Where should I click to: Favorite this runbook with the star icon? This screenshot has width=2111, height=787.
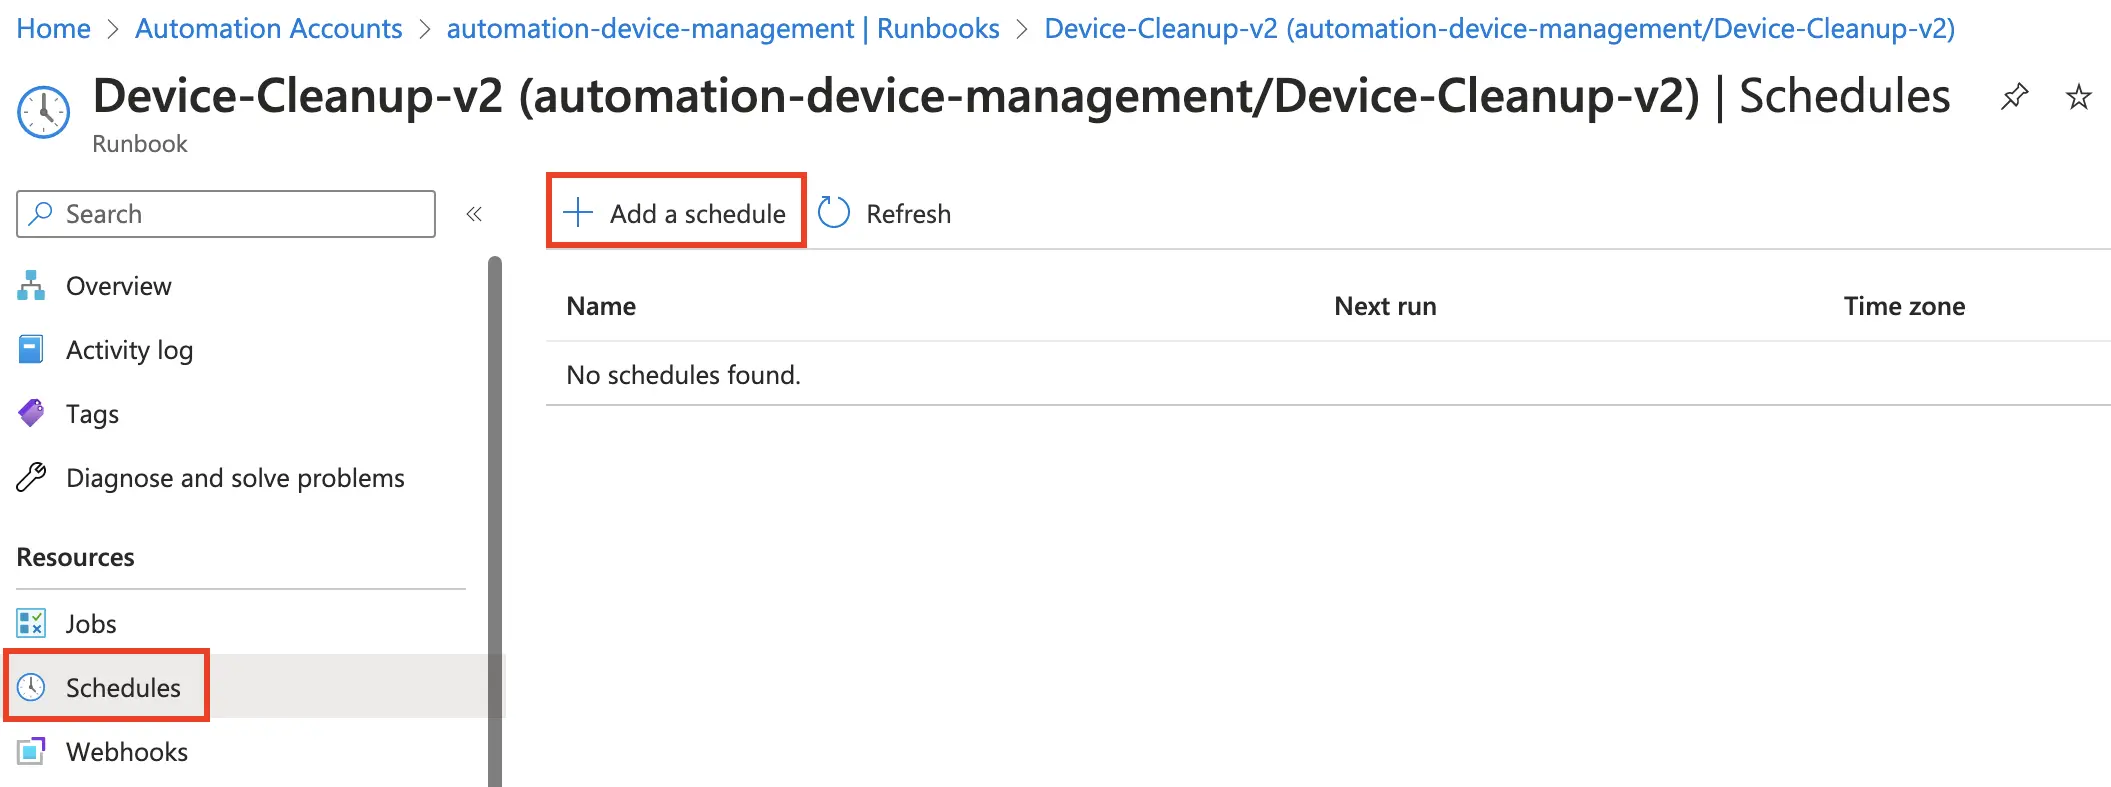click(x=2079, y=97)
